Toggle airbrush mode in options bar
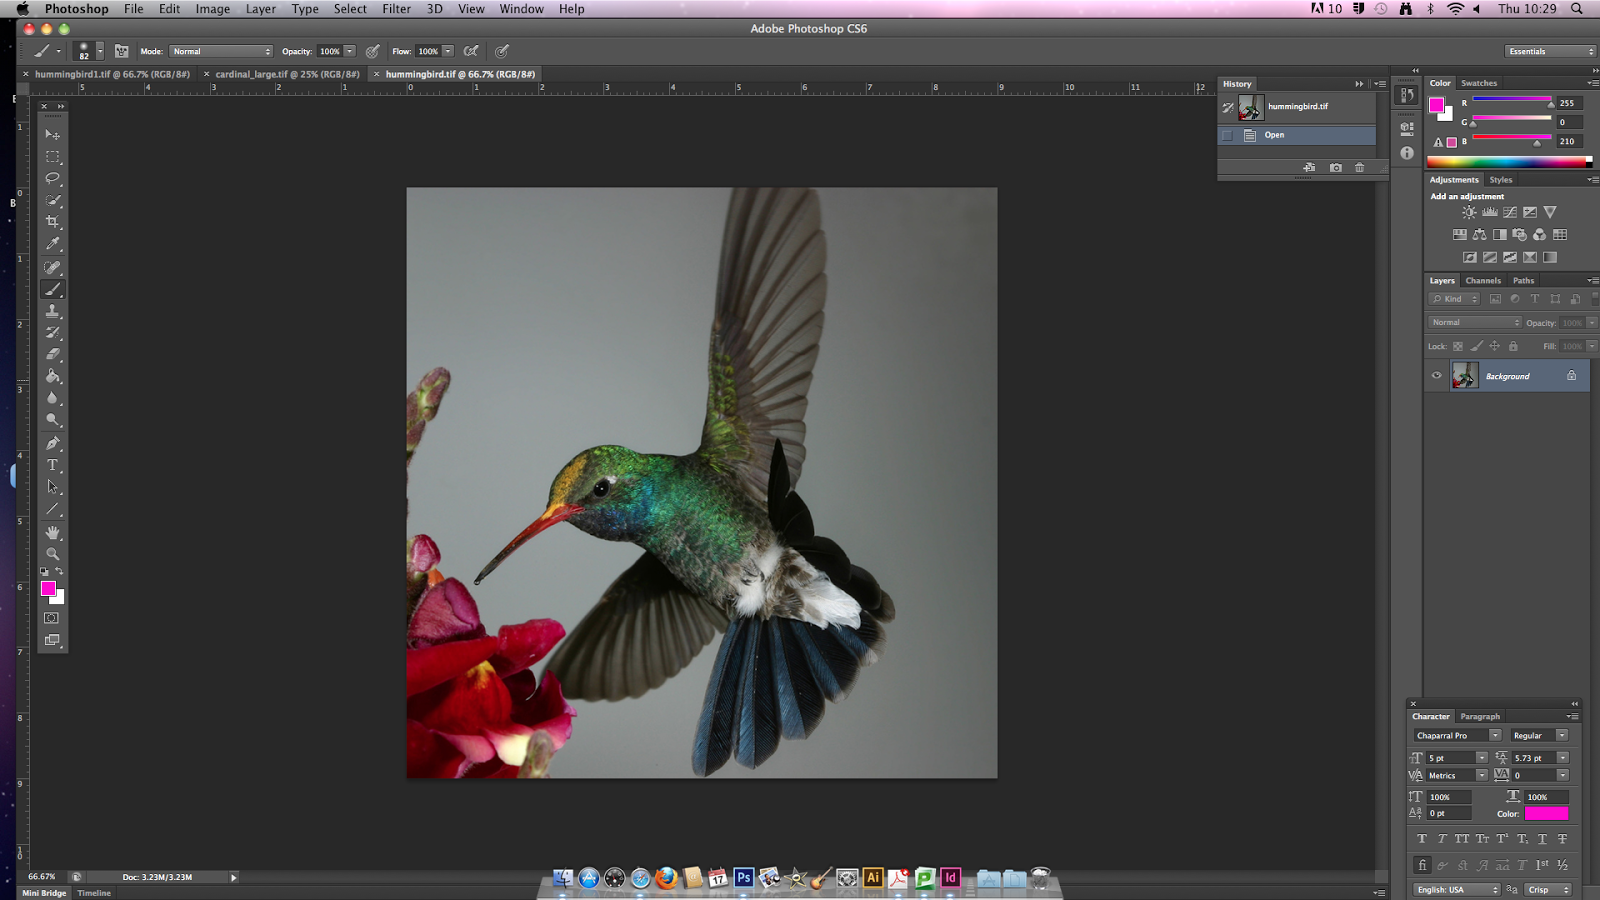The width and height of the screenshot is (1600, 900). [471, 51]
